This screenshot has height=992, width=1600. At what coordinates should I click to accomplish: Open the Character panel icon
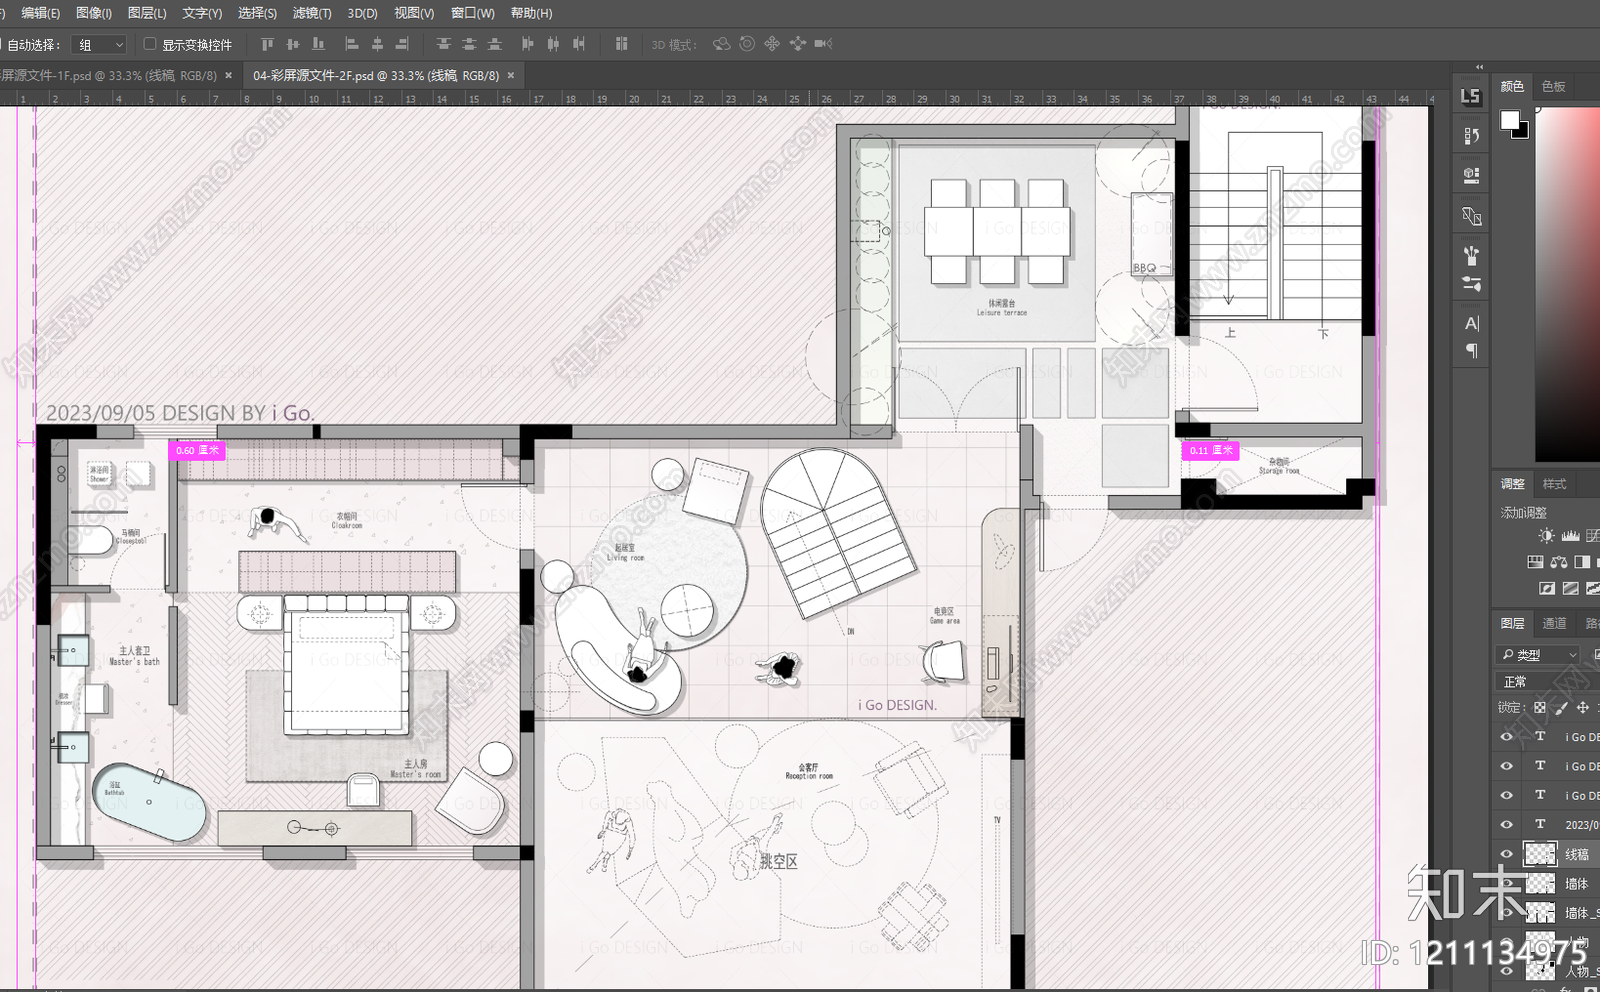pyautogui.click(x=1471, y=323)
